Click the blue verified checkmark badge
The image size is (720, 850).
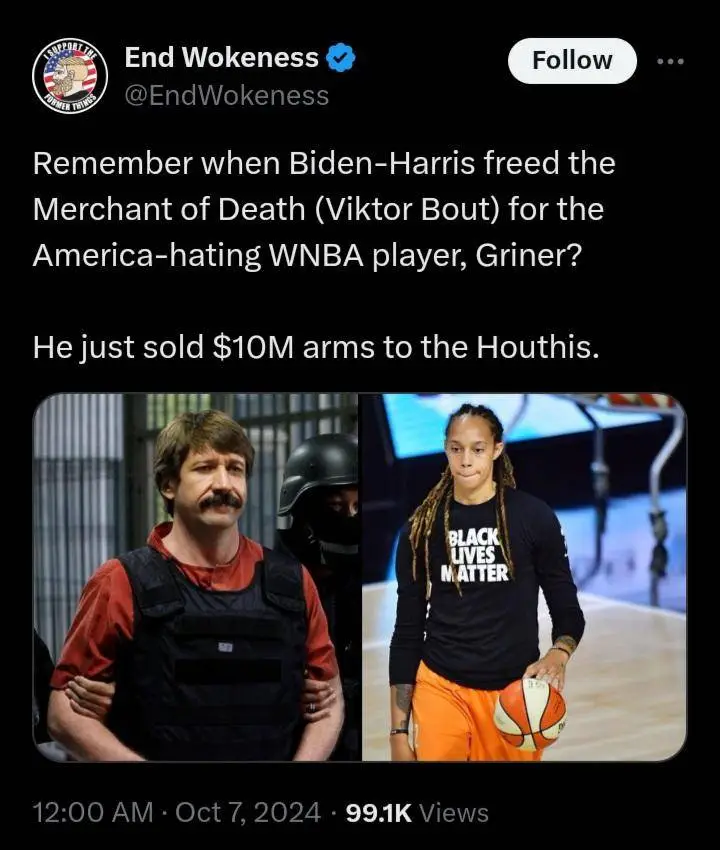tap(341, 57)
